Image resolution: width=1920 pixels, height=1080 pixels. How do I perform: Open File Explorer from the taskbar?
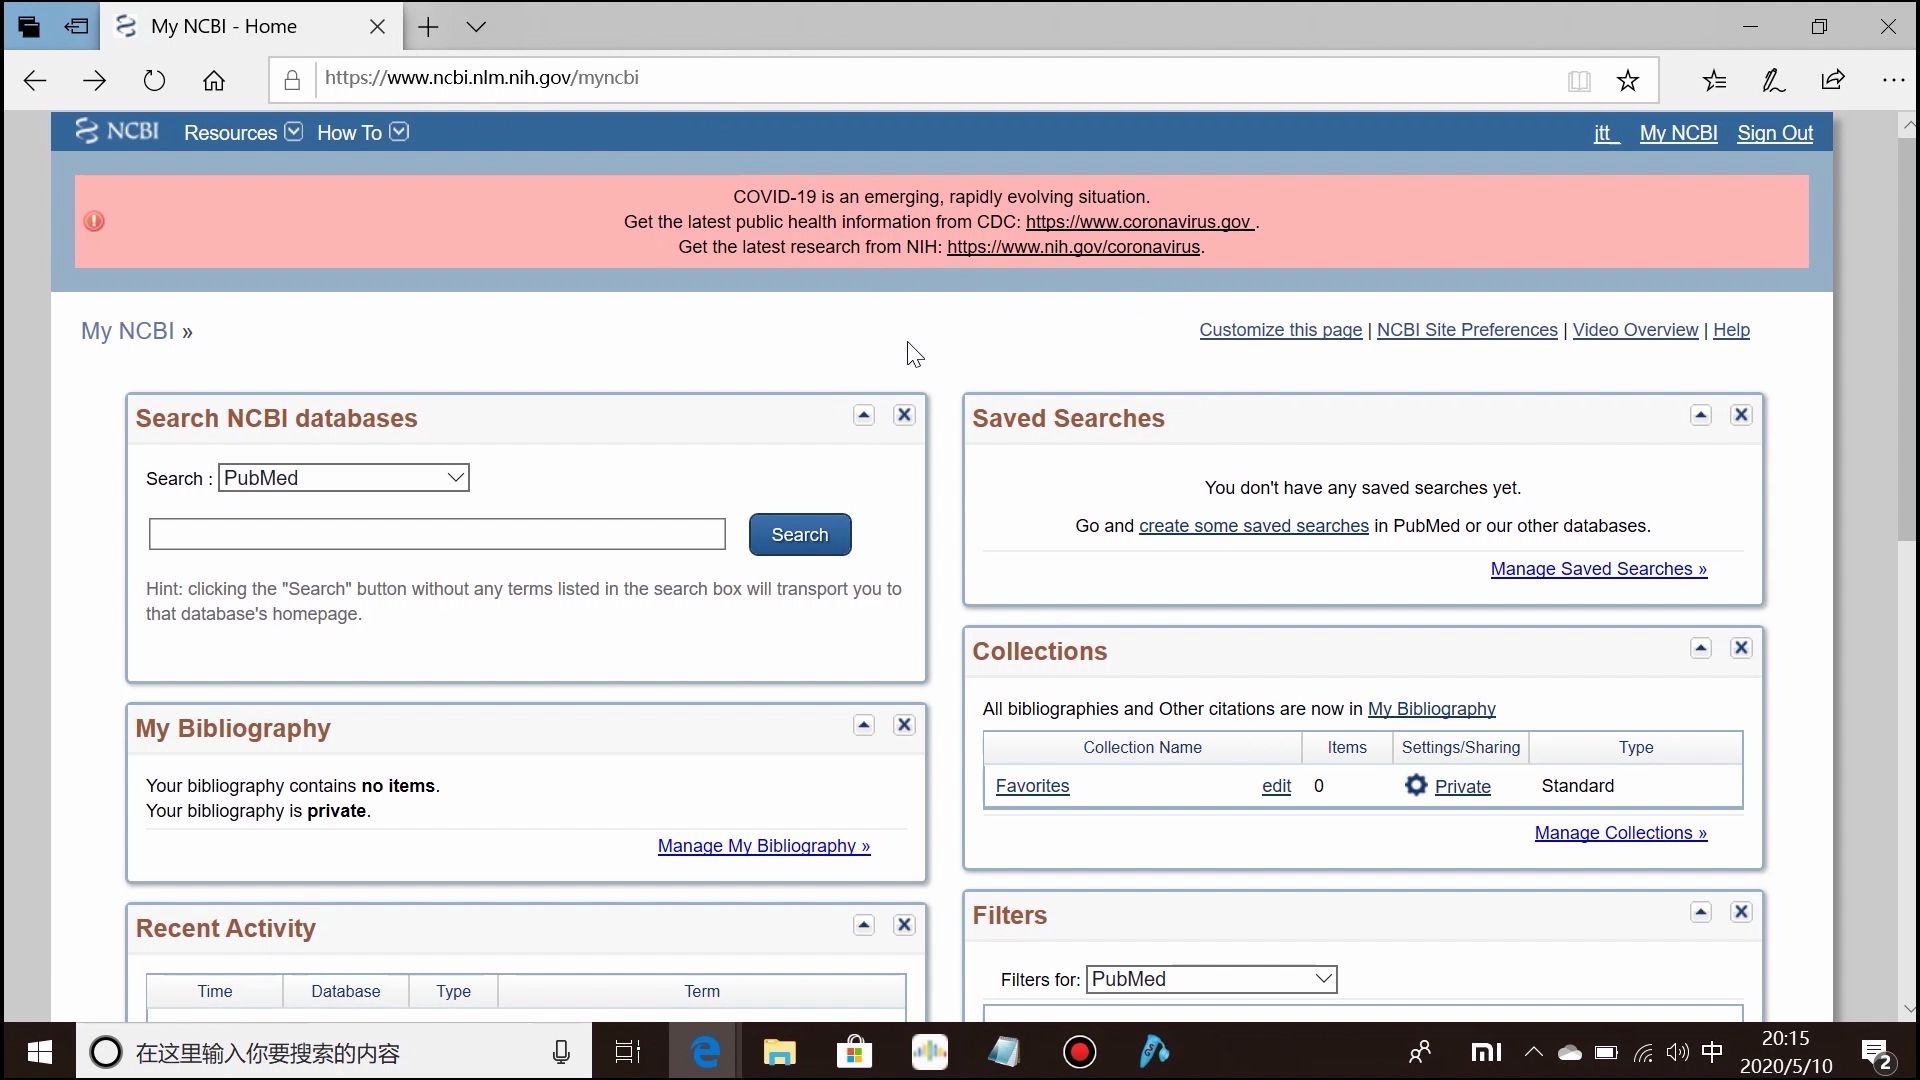pos(779,1052)
